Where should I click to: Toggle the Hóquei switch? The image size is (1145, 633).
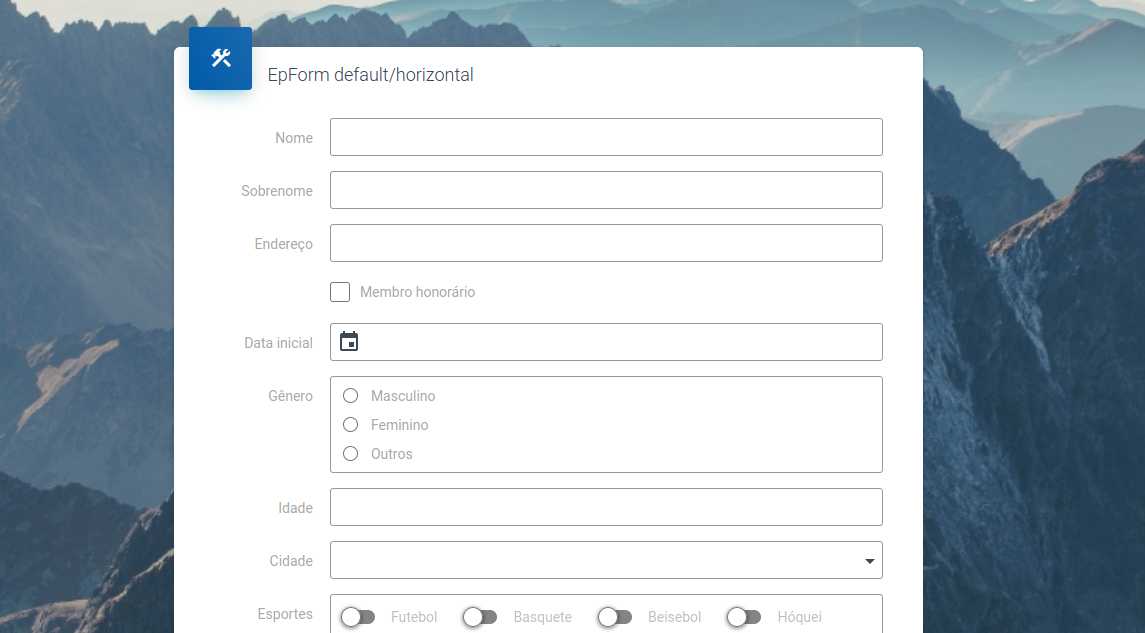pyautogui.click(x=743, y=617)
